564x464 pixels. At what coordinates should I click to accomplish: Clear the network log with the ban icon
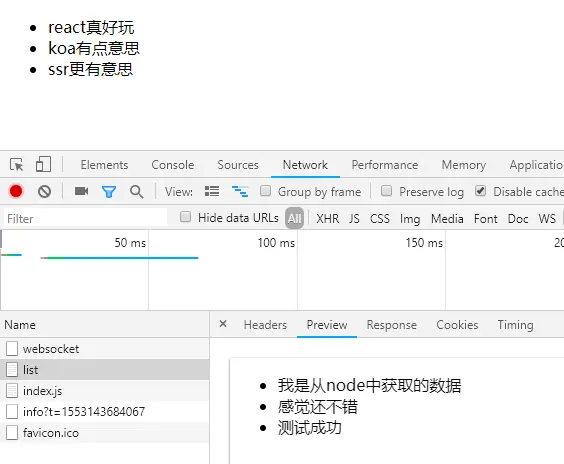click(x=45, y=191)
